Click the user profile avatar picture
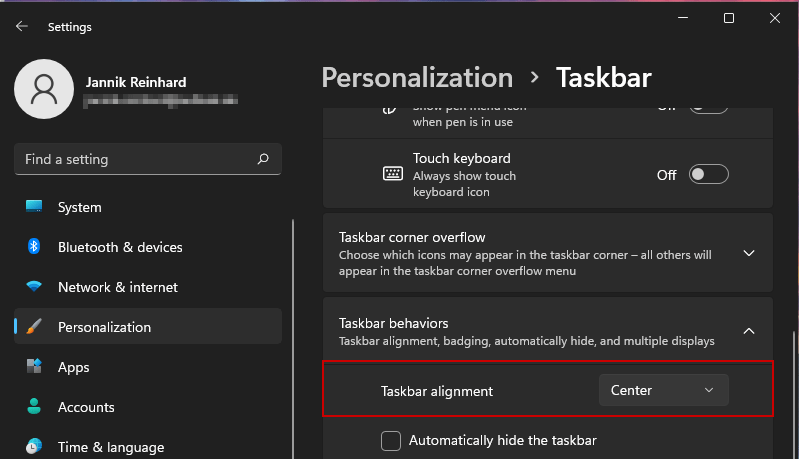This screenshot has height=459, width=799. coord(43,91)
